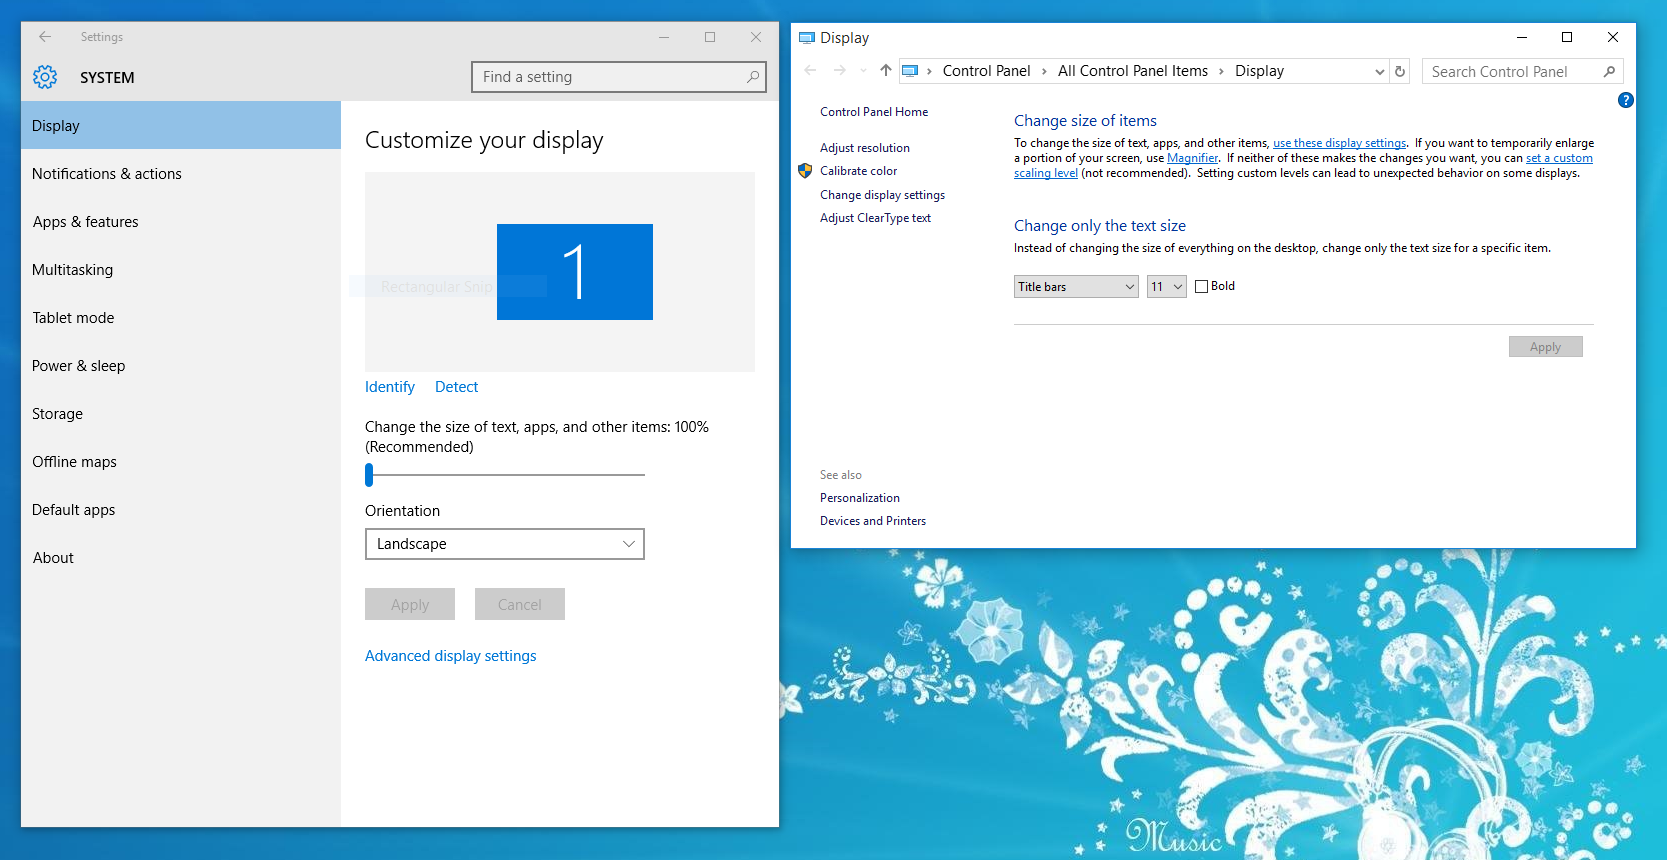Open Default apps settings
The image size is (1667, 860).
pos(181,509)
